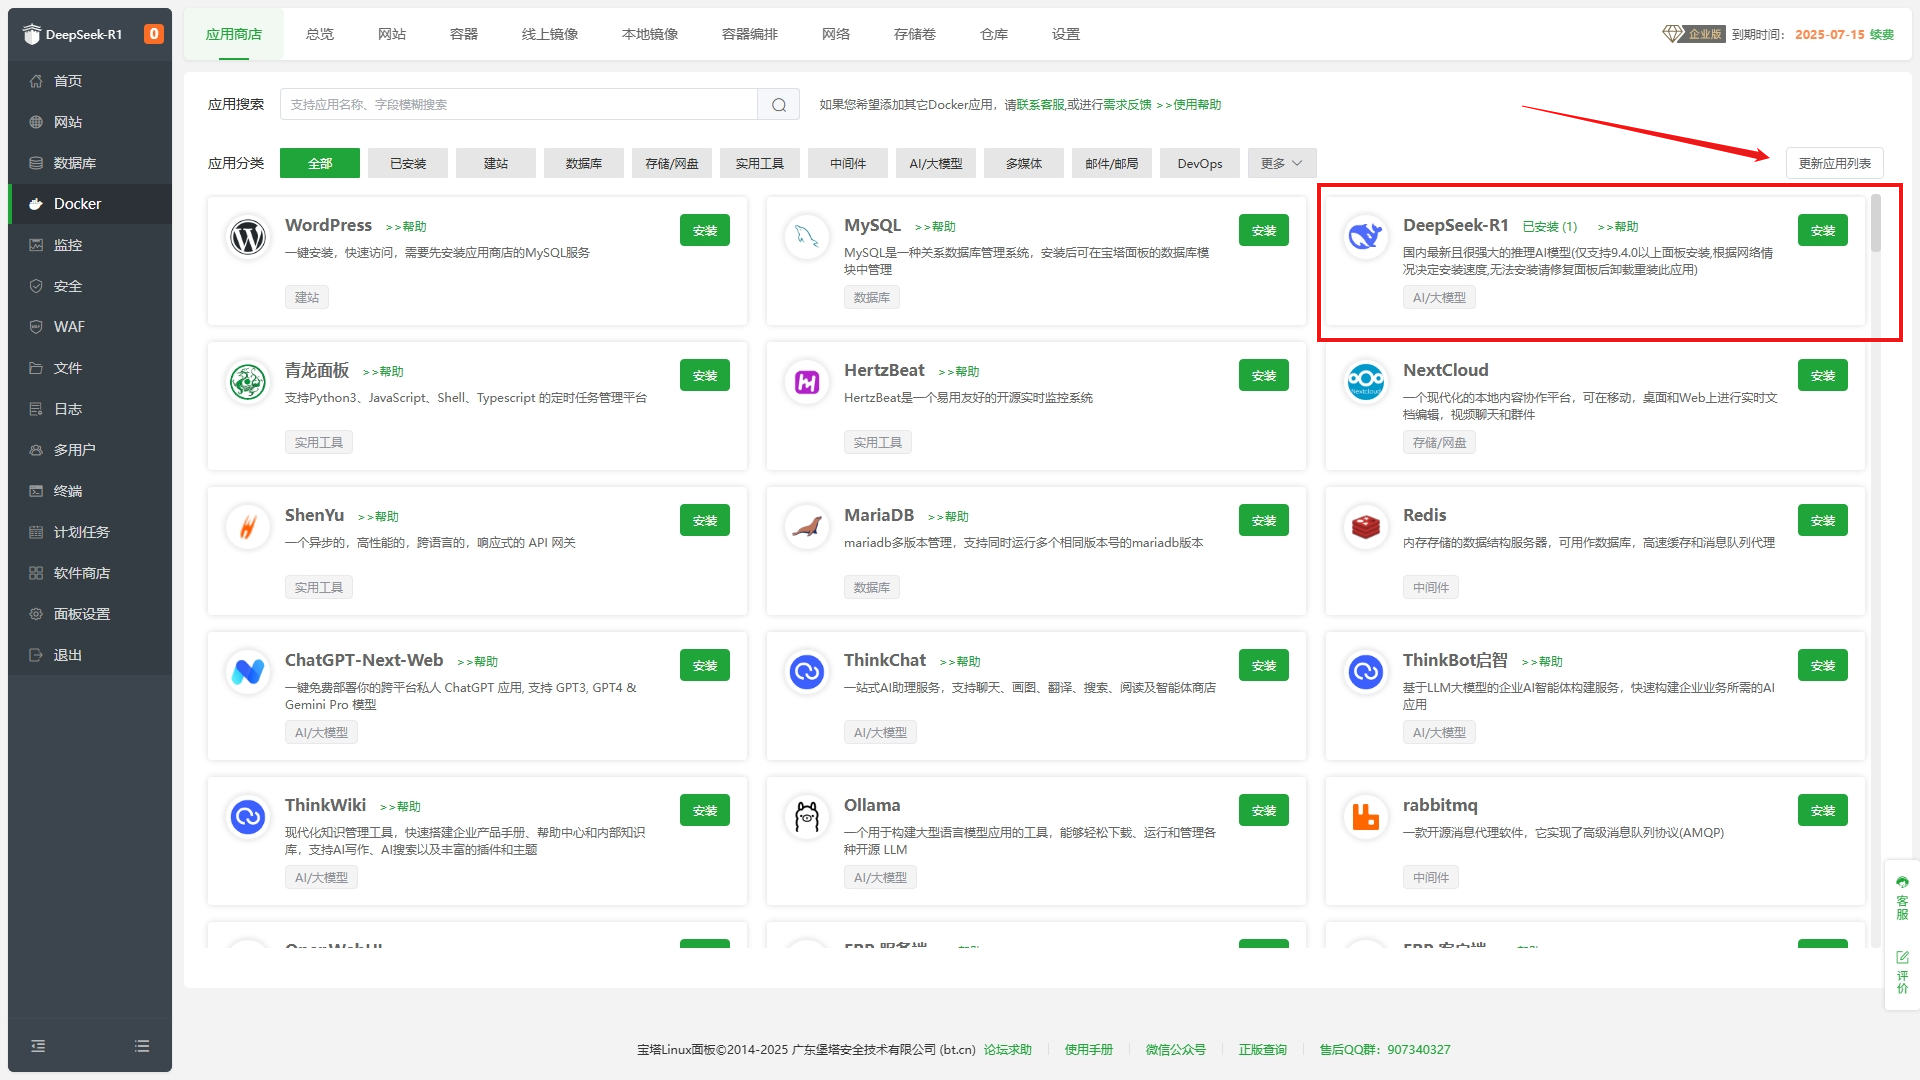Screen dimensions: 1920x1080
Task: Click the Redis red cube logo
Action: tap(1366, 527)
